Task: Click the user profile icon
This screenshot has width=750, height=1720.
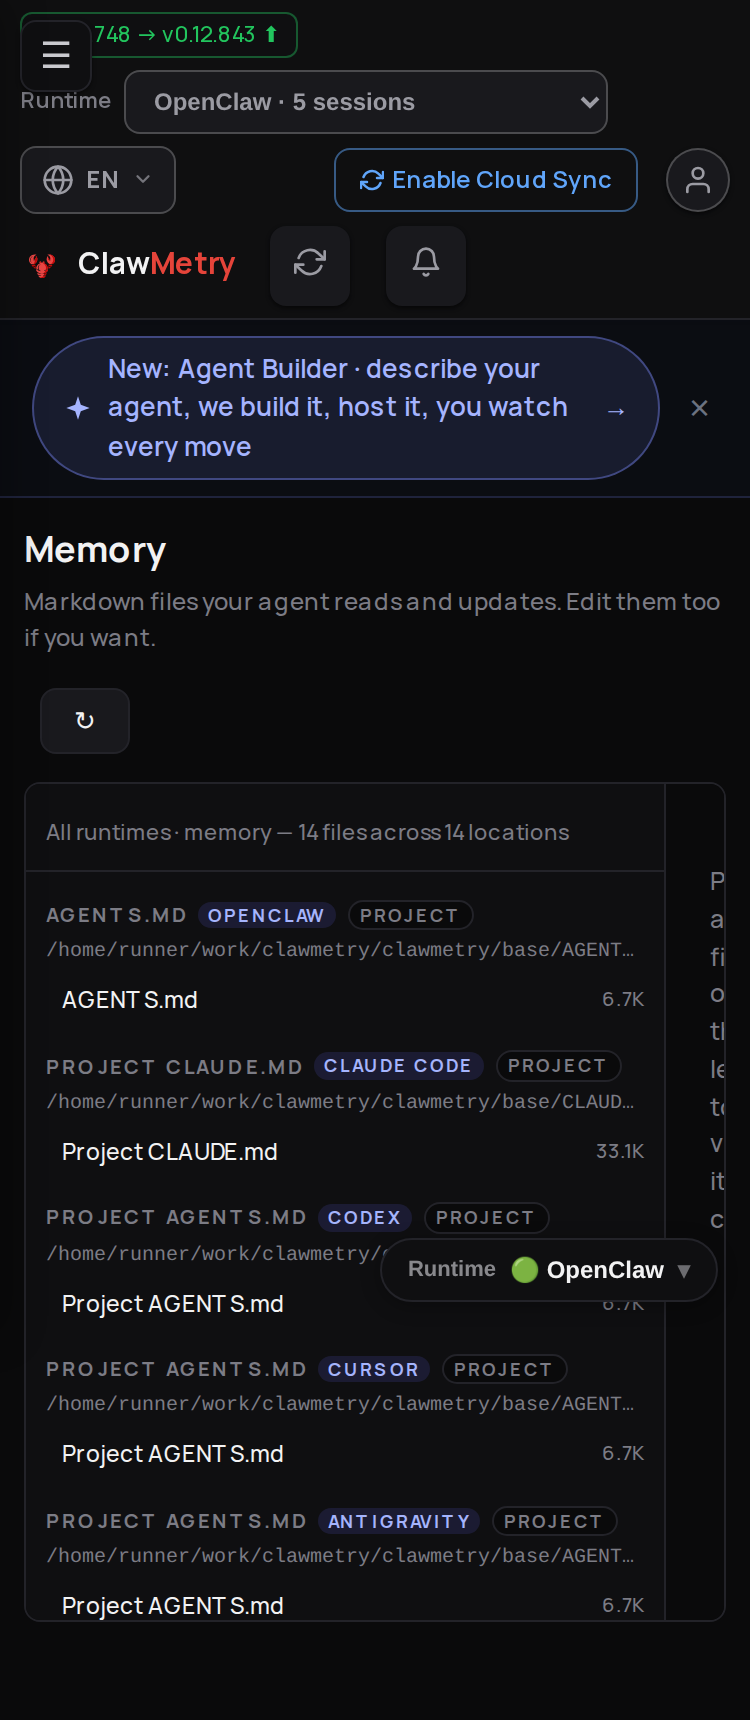Action: coord(698,180)
